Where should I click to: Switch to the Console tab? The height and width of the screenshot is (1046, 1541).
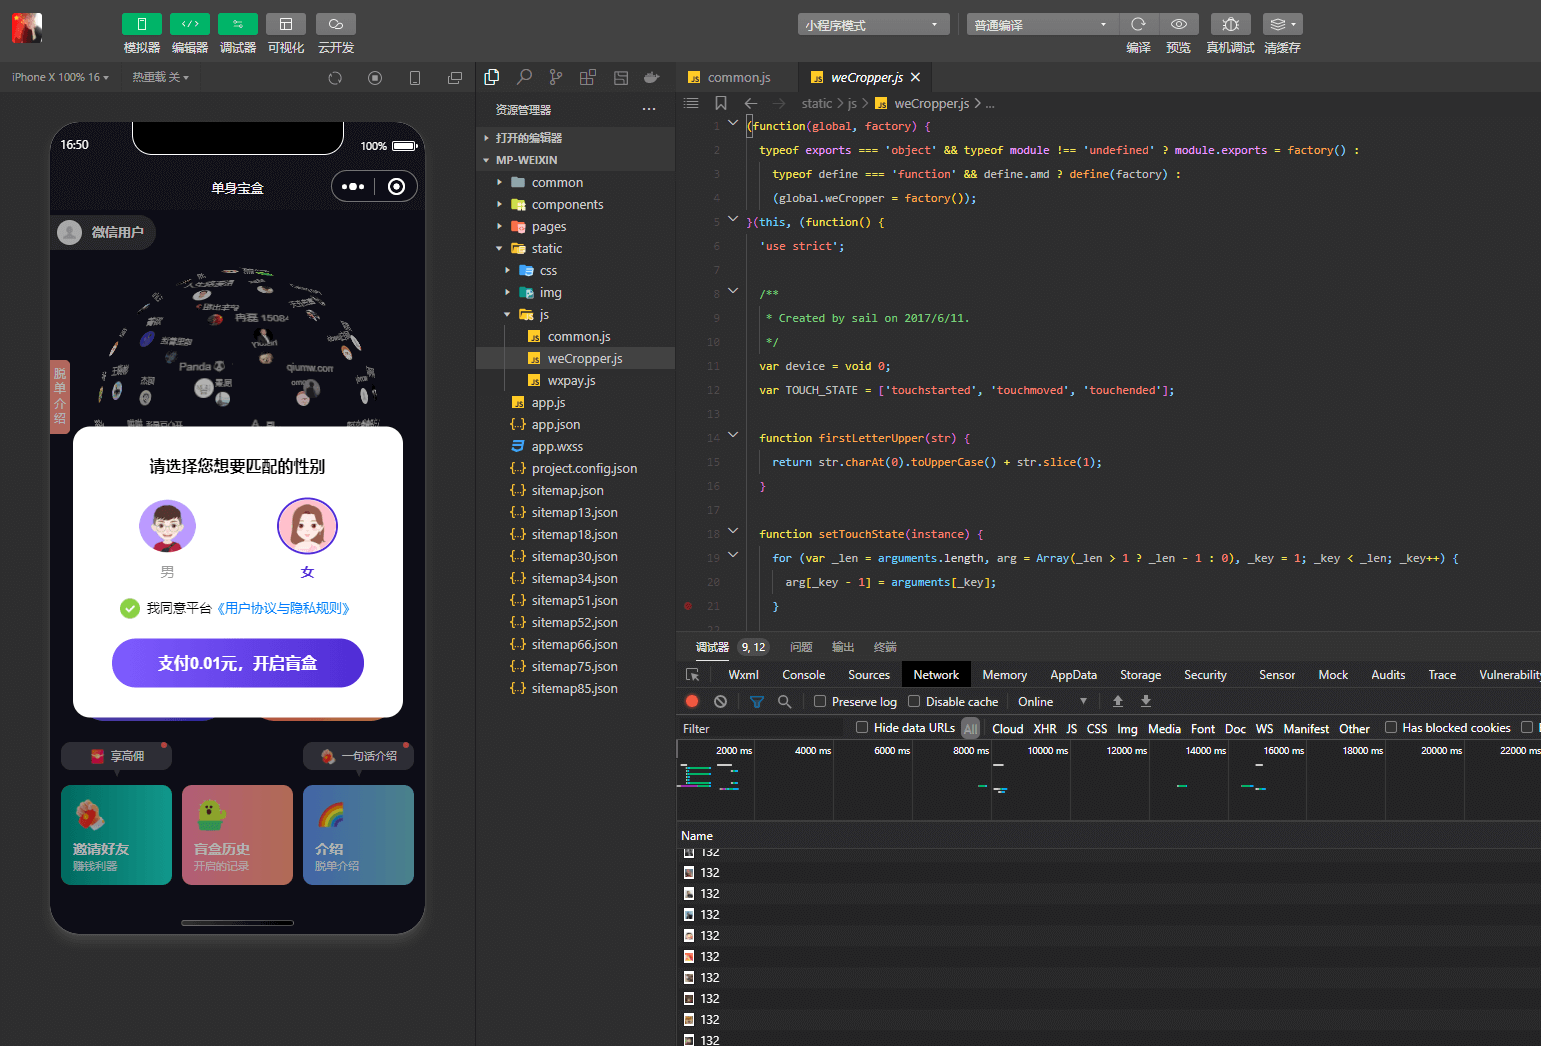pyautogui.click(x=803, y=675)
